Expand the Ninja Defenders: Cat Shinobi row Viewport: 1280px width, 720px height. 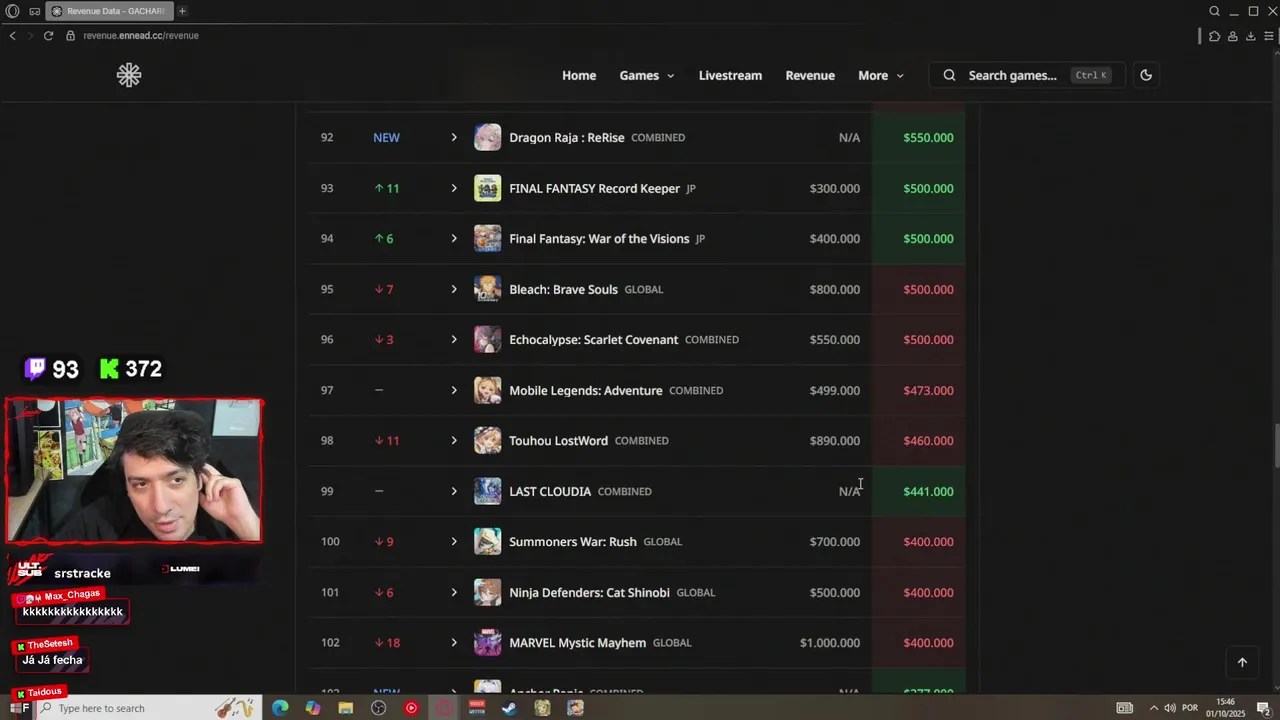click(x=454, y=592)
